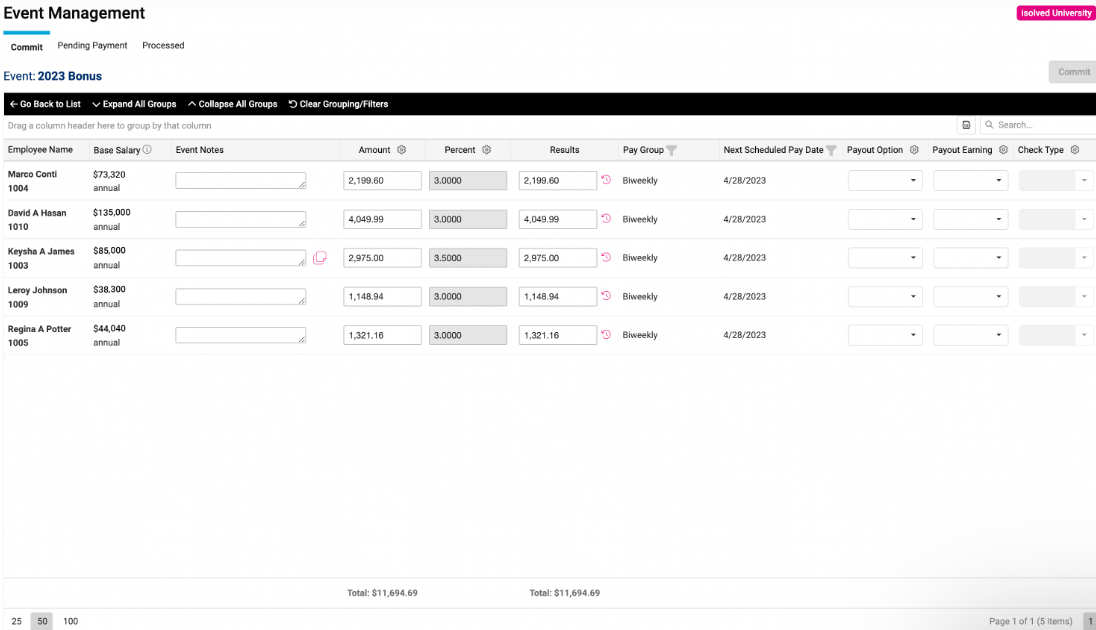The image size is (1096, 630).
Task: Click the Next Scheduled Pay Date filter icon
Action: [831, 150]
